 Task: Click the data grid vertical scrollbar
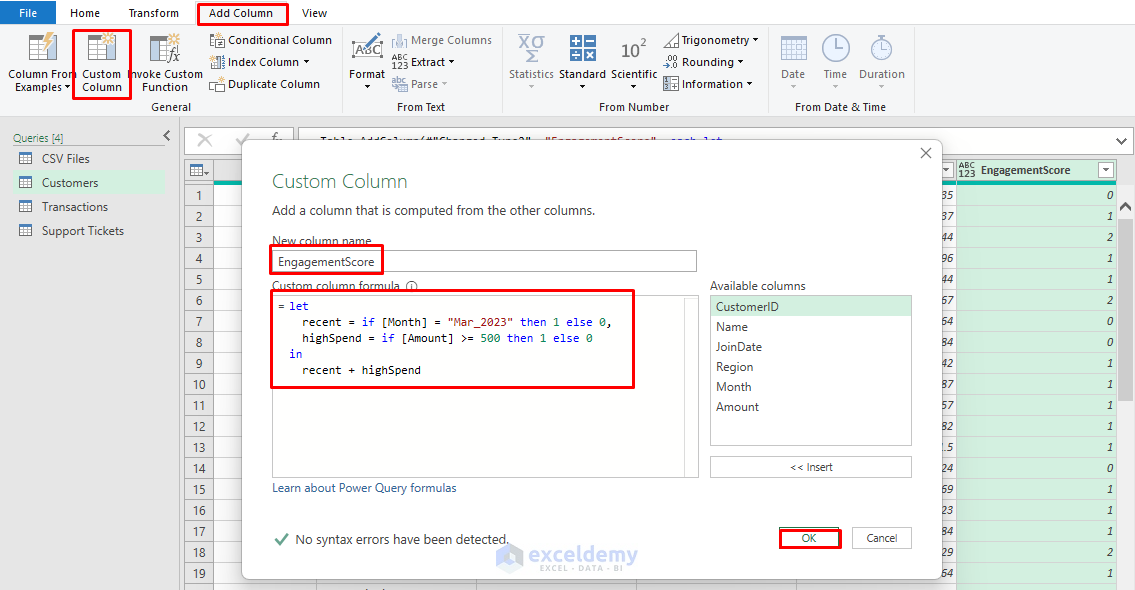coord(1125,310)
